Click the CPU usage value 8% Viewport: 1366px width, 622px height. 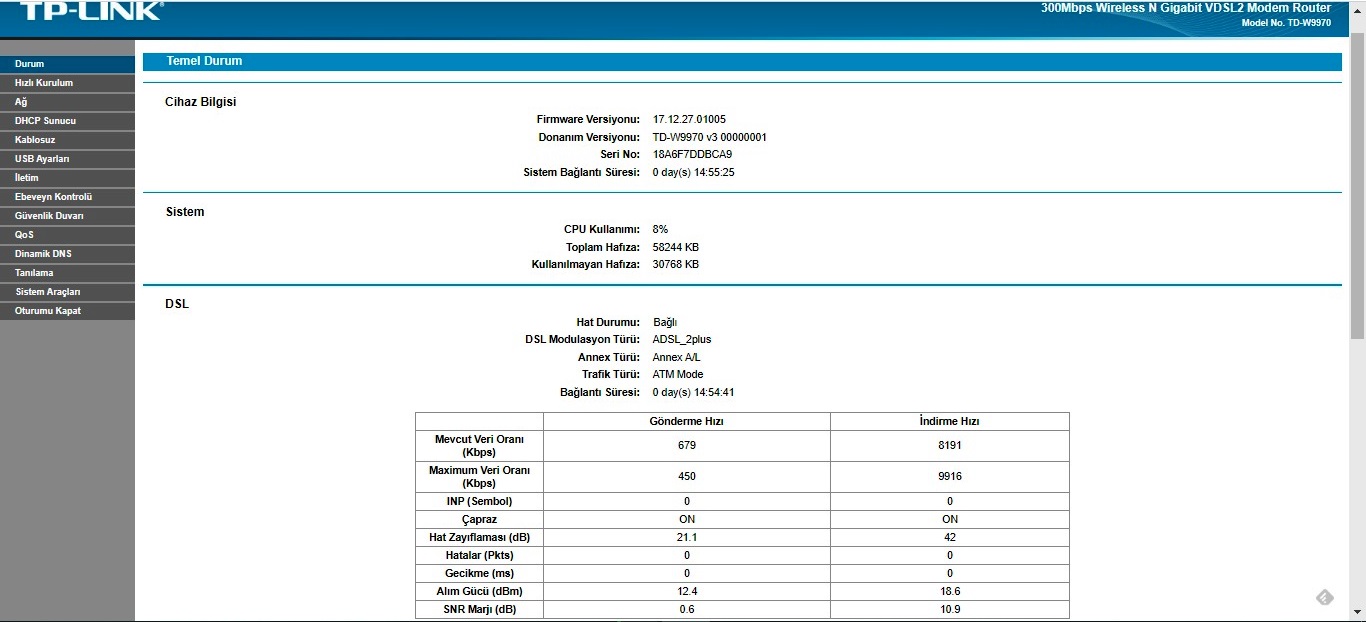coord(660,230)
